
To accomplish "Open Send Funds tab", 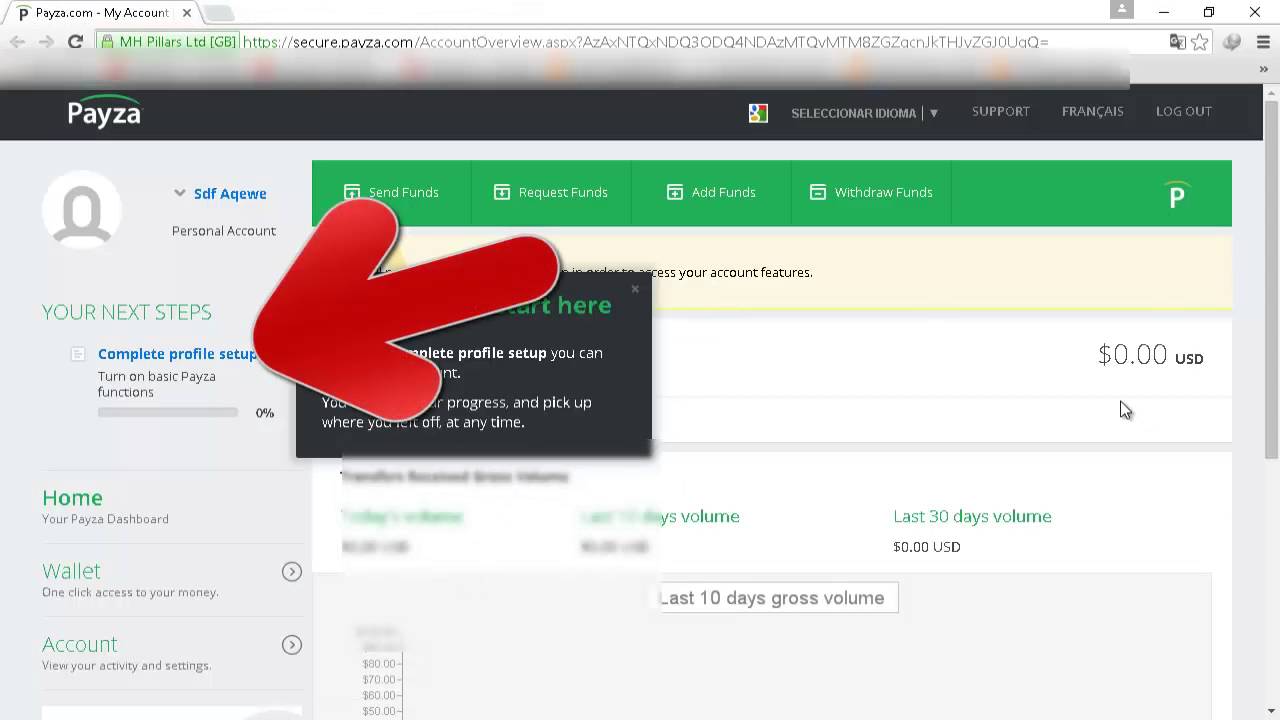I will 391,192.
